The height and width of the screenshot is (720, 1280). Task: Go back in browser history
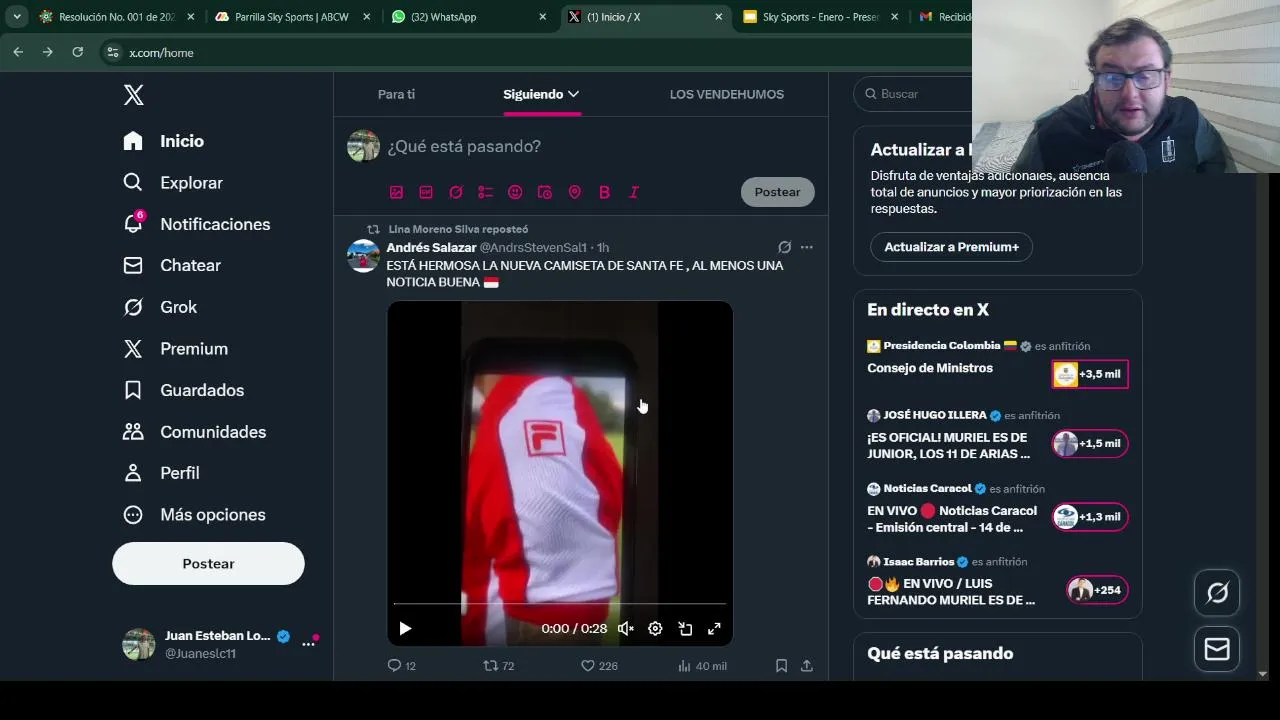18,52
